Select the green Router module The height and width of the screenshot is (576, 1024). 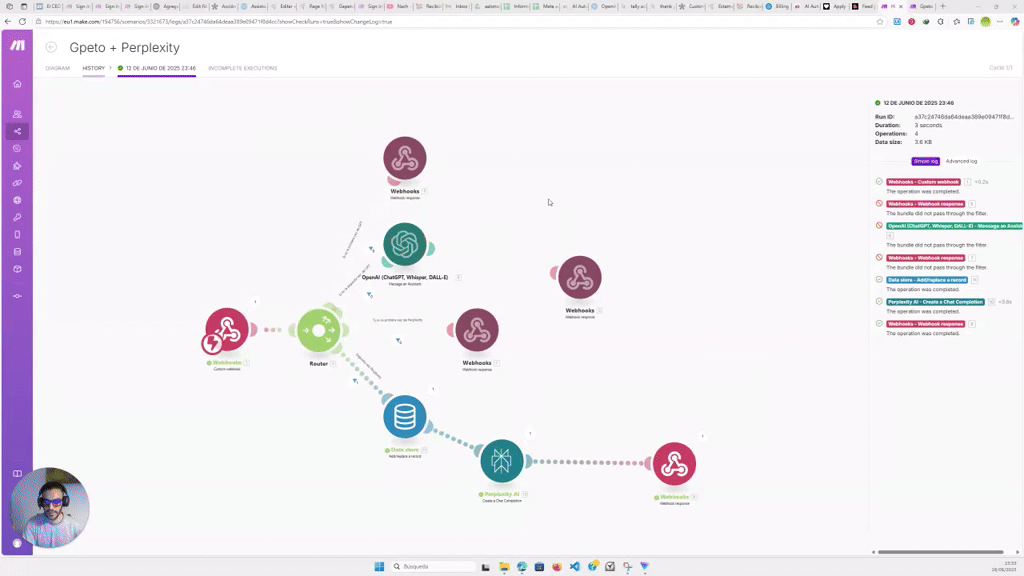pos(319,330)
